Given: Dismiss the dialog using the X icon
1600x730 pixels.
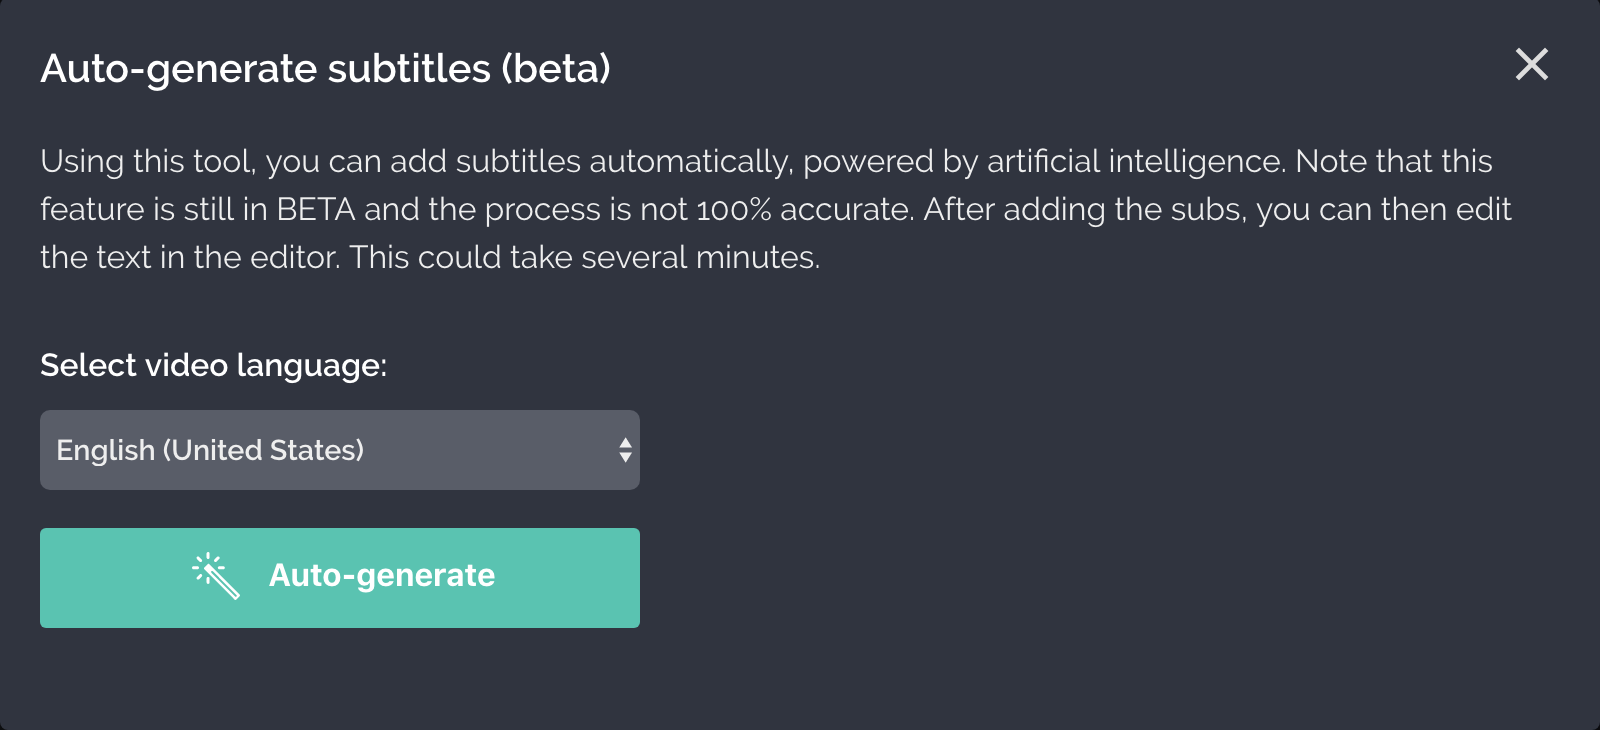Looking at the screenshot, I should coord(1531,65).
